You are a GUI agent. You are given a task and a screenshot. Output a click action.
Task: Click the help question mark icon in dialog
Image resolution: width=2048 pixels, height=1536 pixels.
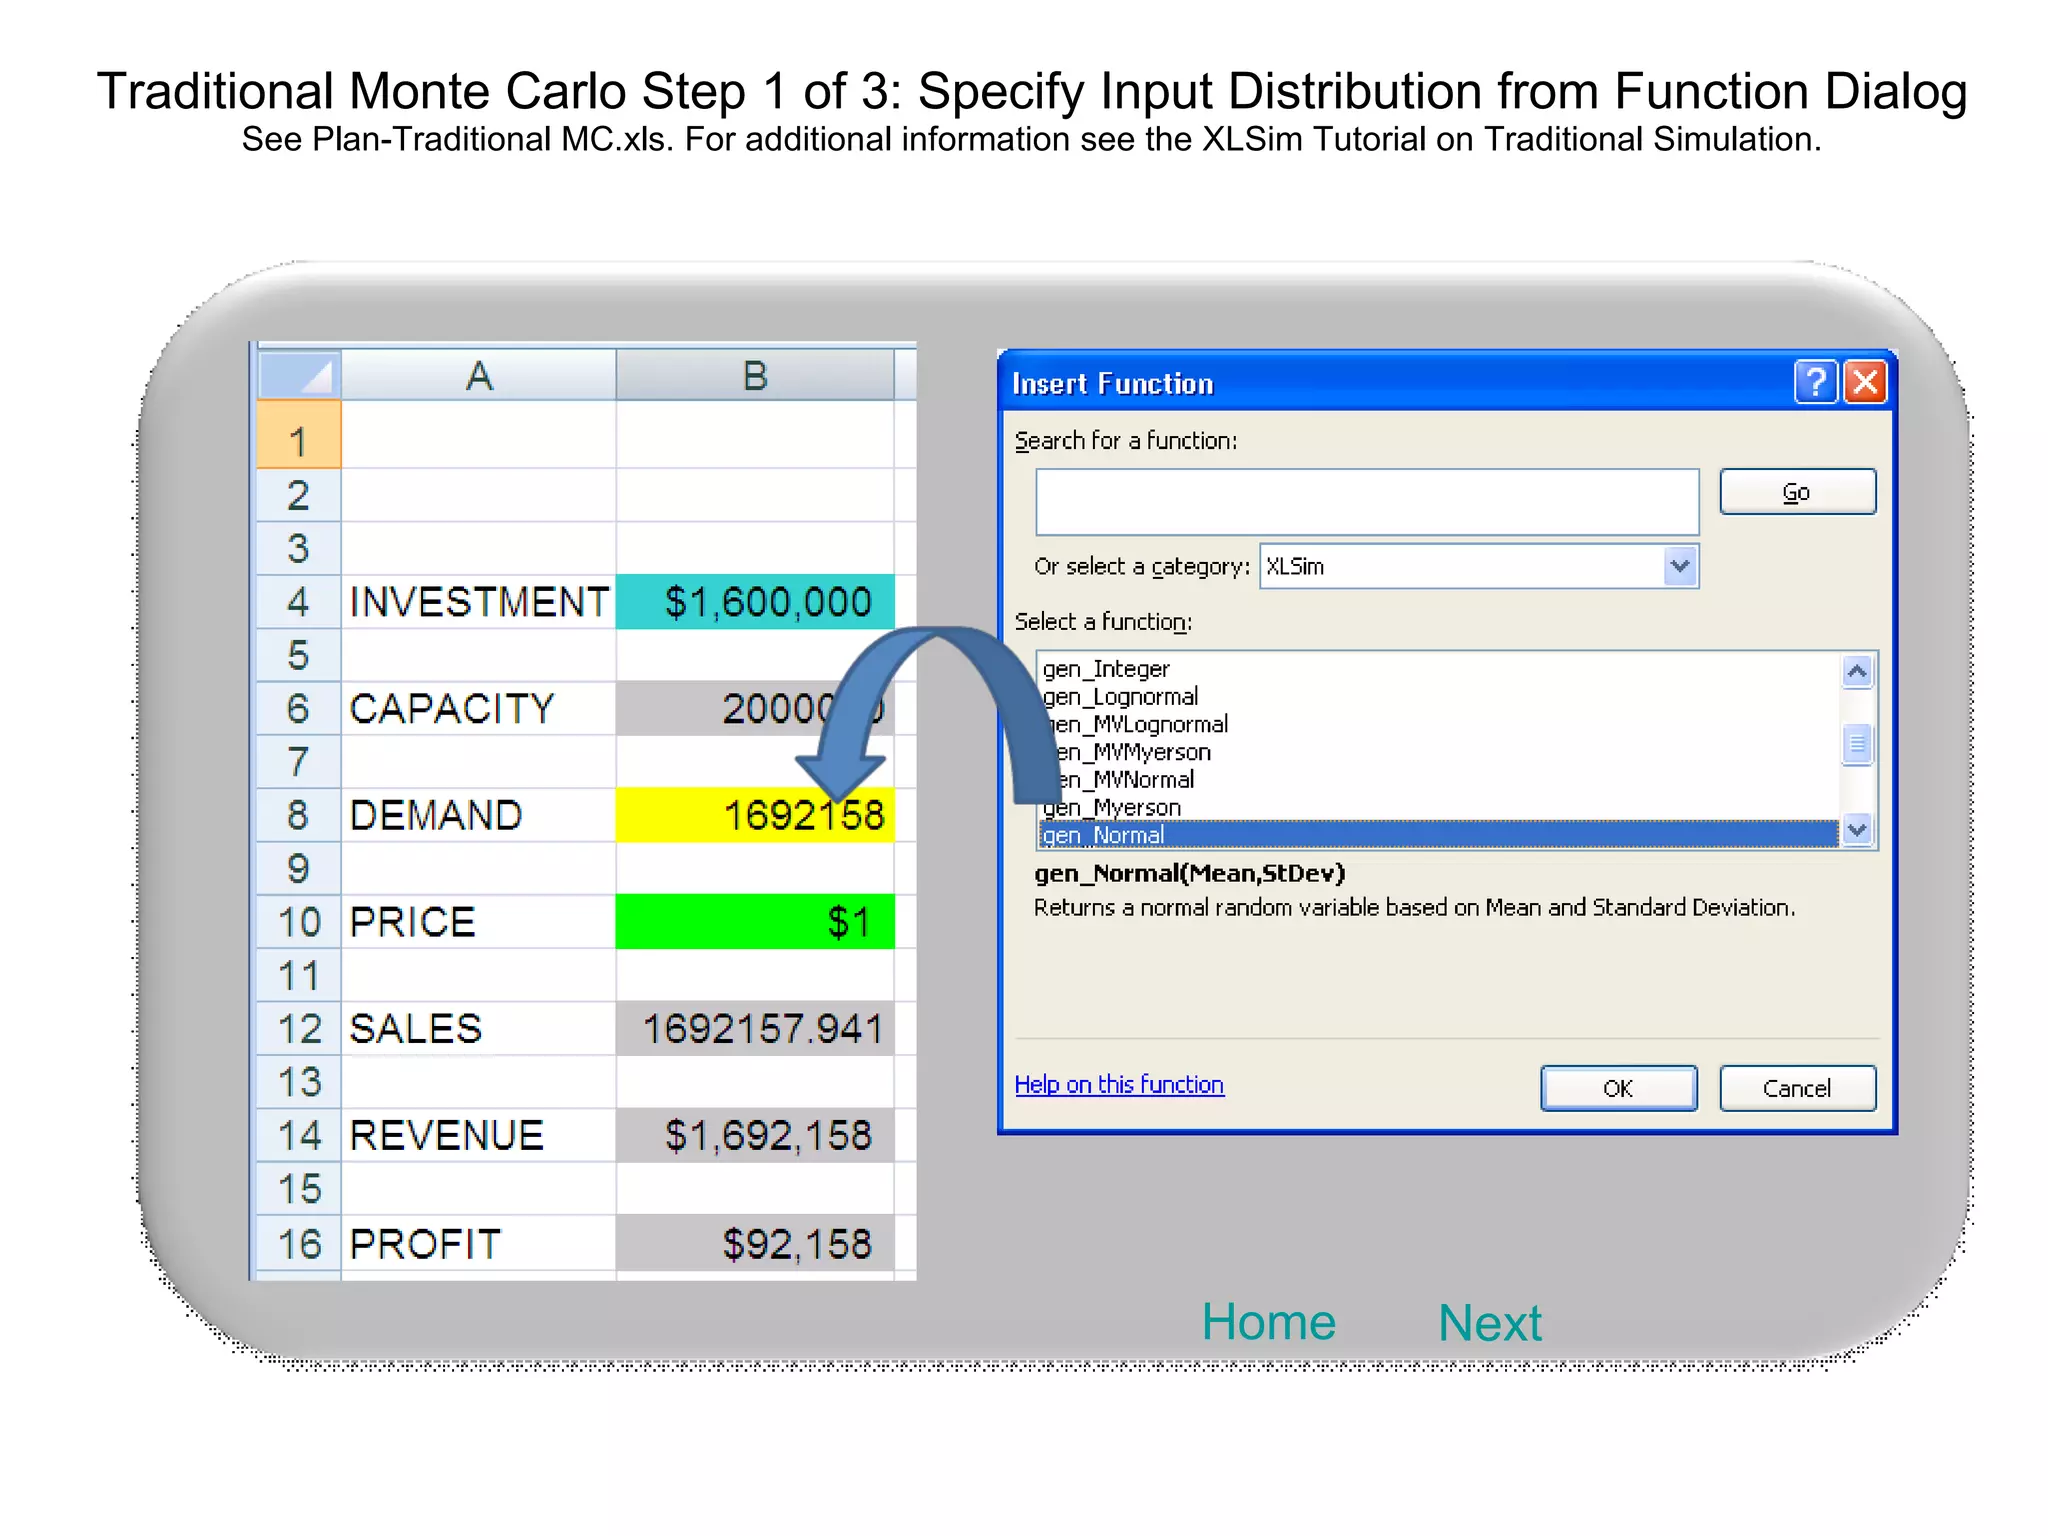click(x=1815, y=382)
